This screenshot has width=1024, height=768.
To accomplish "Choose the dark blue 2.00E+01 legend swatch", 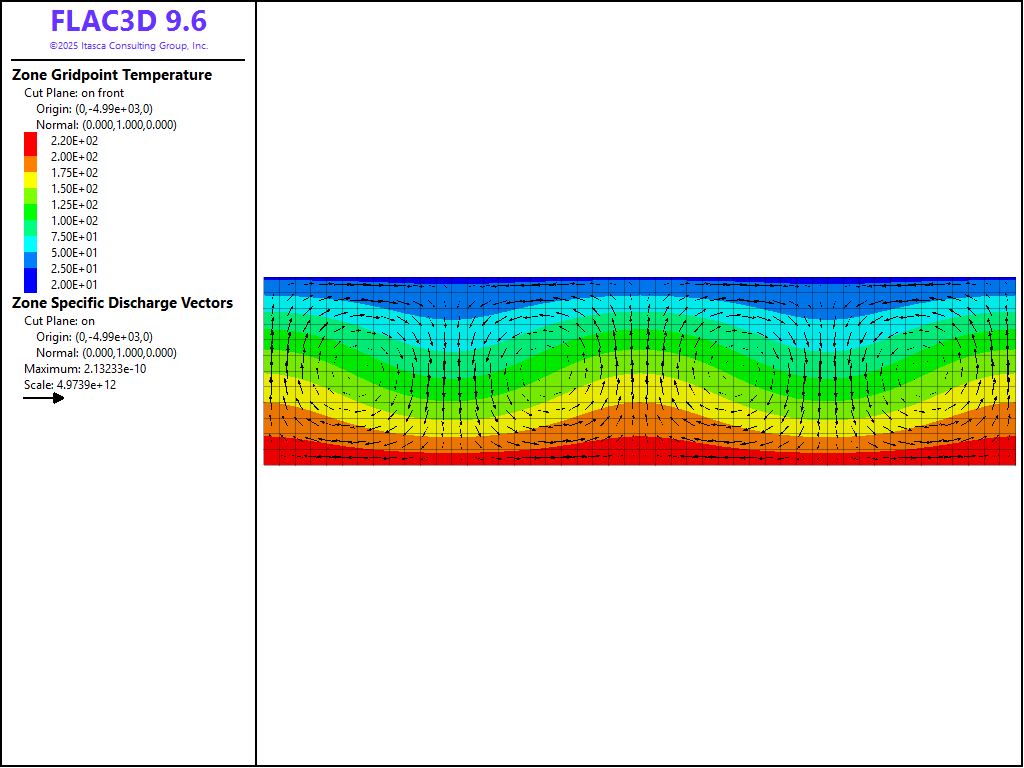I will click(30, 285).
